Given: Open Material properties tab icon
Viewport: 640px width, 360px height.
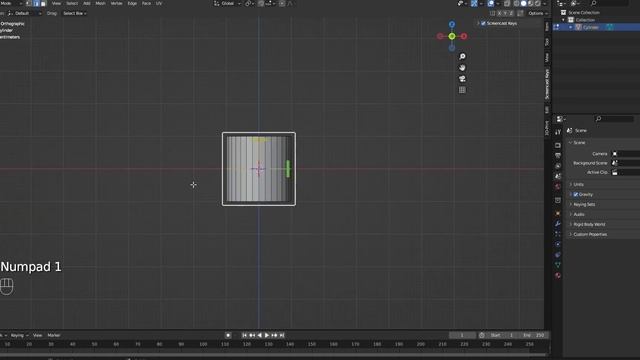Looking at the screenshot, I should click(558, 276).
